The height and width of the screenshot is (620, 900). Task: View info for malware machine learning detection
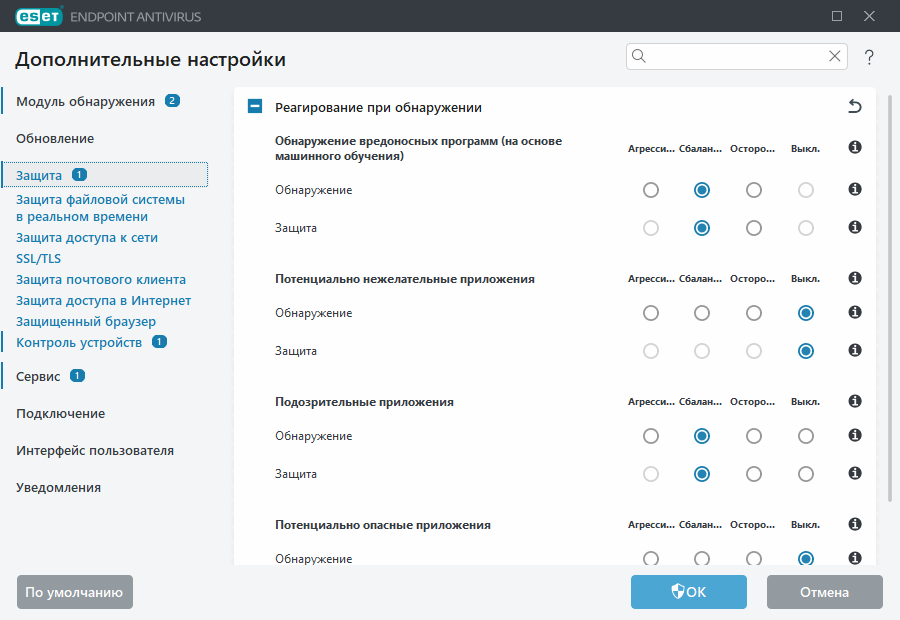click(854, 146)
